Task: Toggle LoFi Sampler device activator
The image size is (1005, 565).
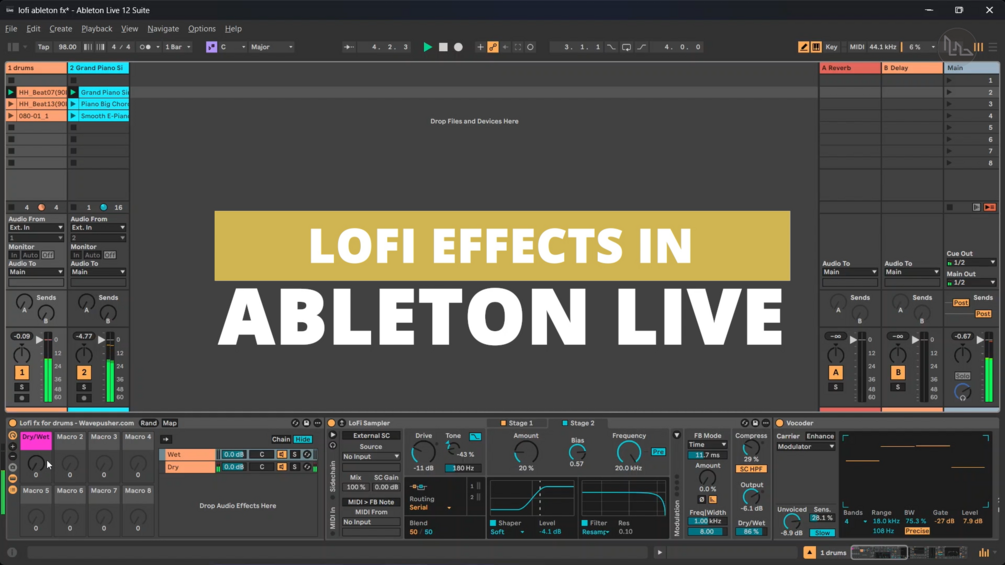Action: point(331,423)
